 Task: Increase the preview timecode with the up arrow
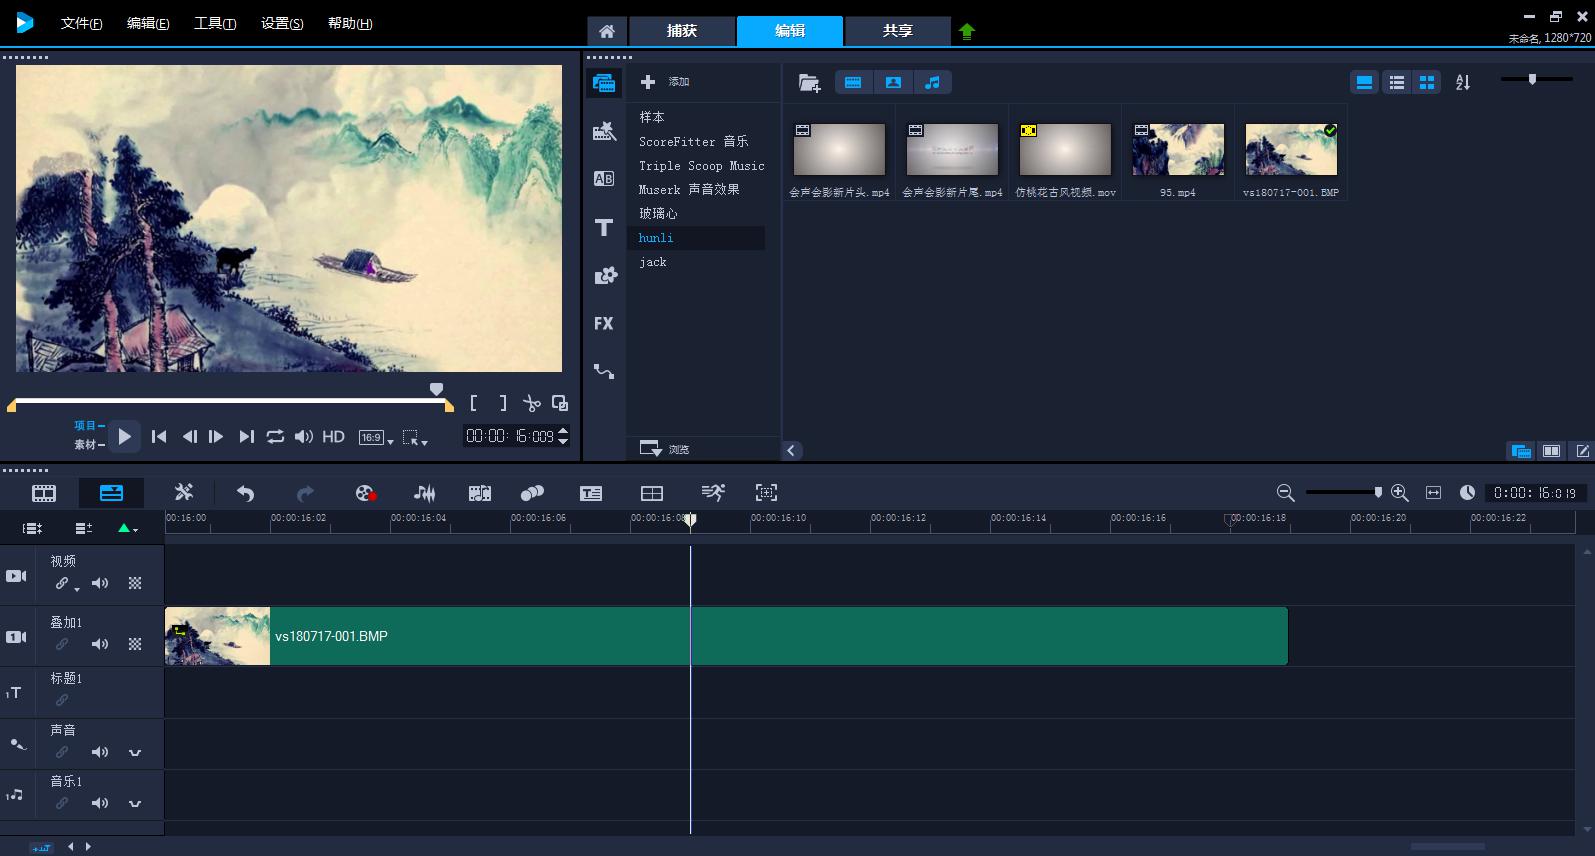click(x=563, y=431)
